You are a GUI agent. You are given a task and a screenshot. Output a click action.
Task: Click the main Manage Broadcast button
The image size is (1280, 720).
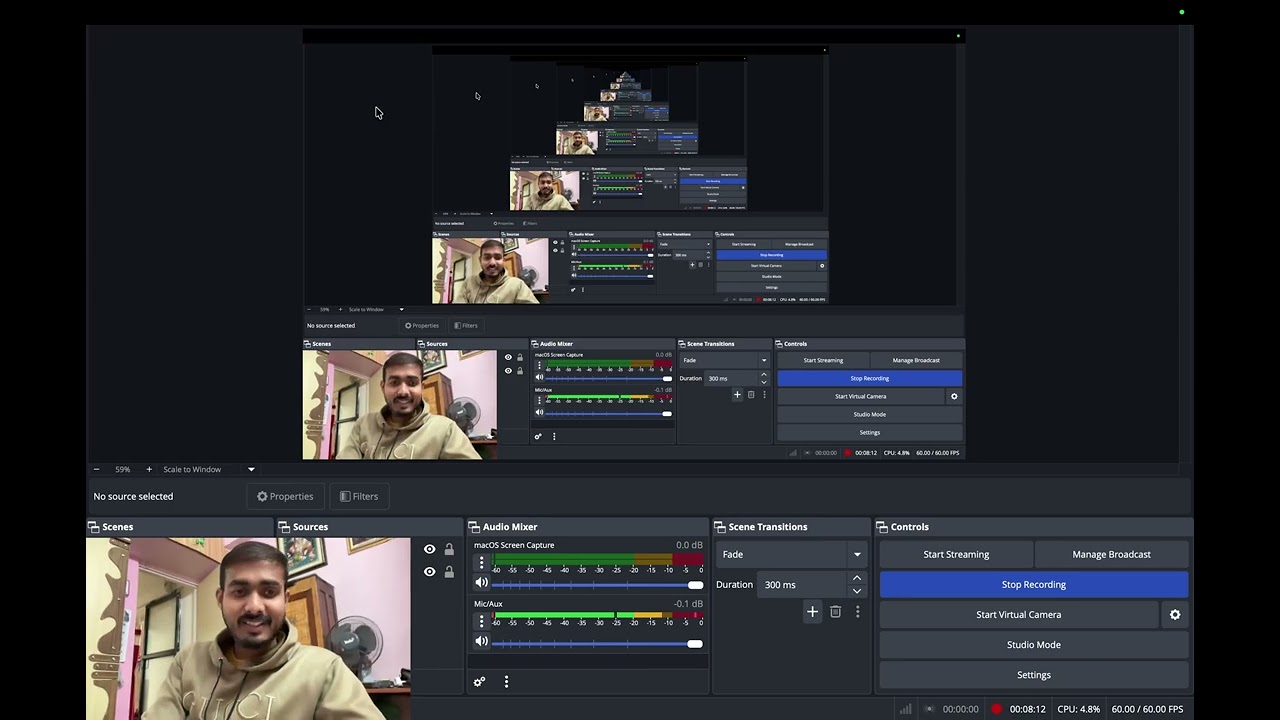[1111, 554]
